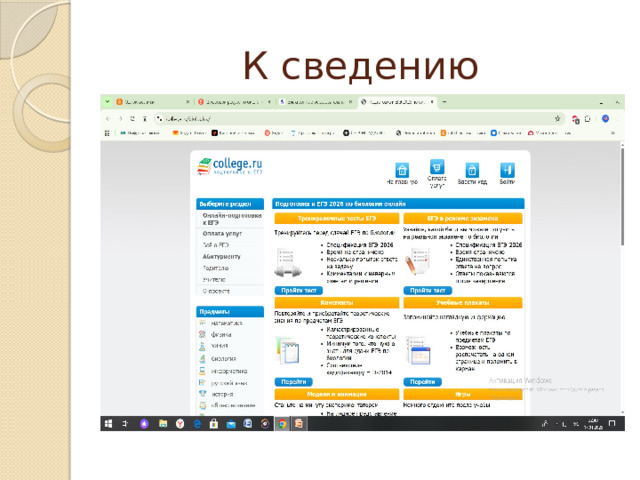The image size is (640, 480).
Task: Open Оплата услуг in the sidebar
Action: point(222,233)
